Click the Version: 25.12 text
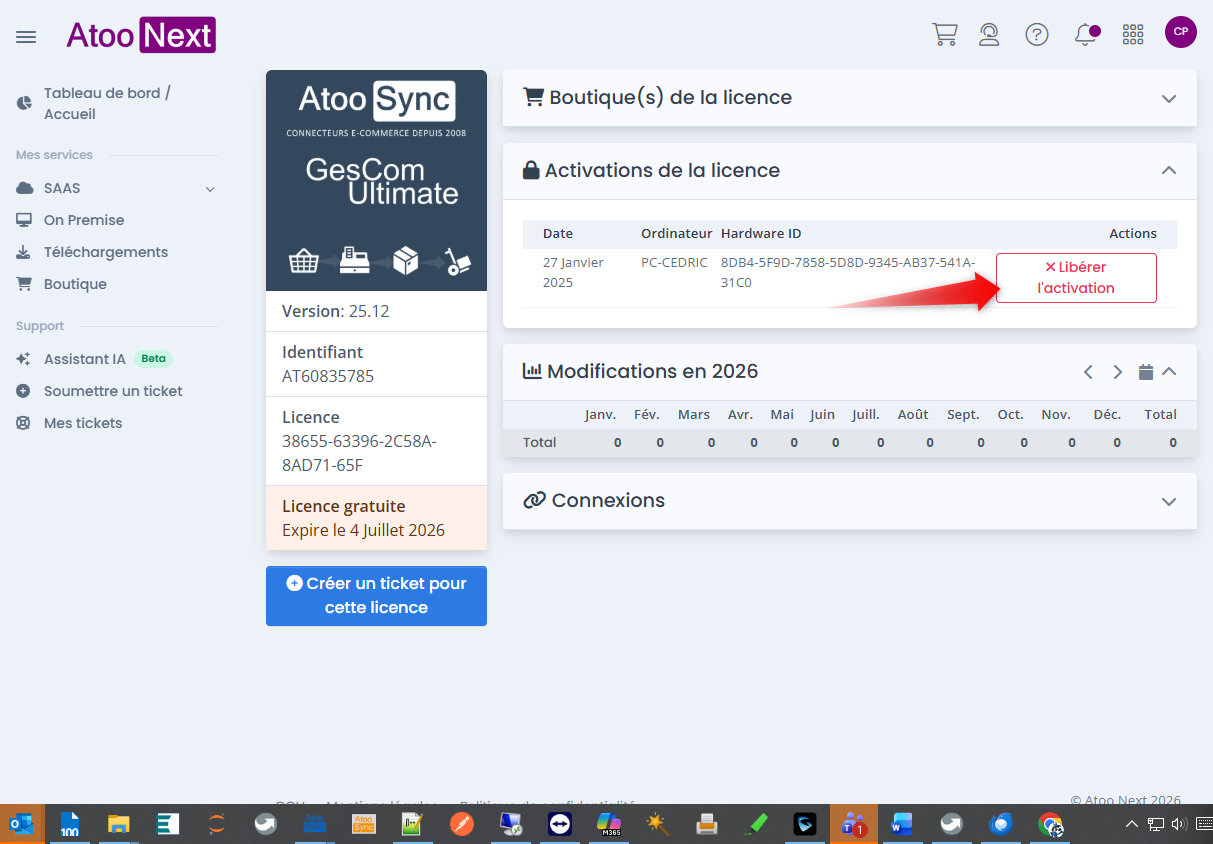Viewport: 1213px width, 844px height. [x=336, y=311]
